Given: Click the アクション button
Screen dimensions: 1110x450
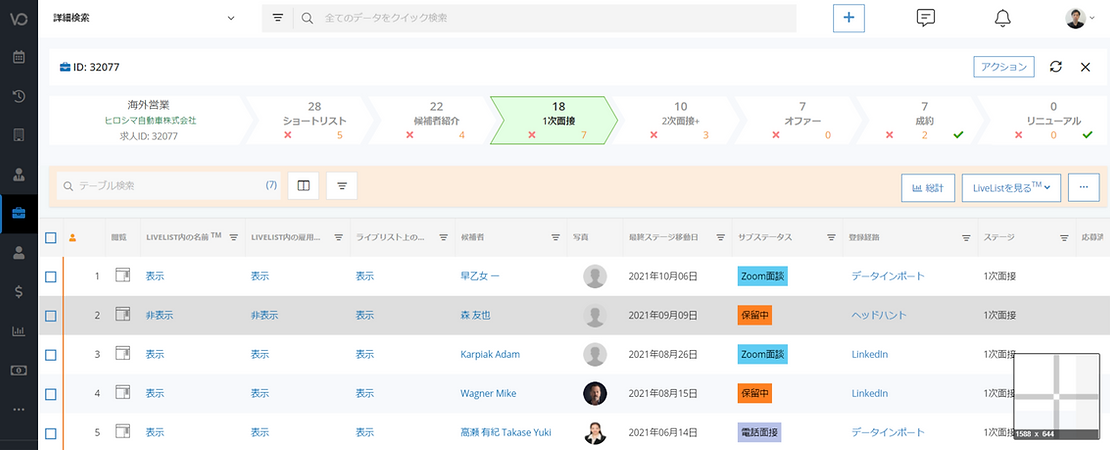Looking at the screenshot, I should [1004, 67].
